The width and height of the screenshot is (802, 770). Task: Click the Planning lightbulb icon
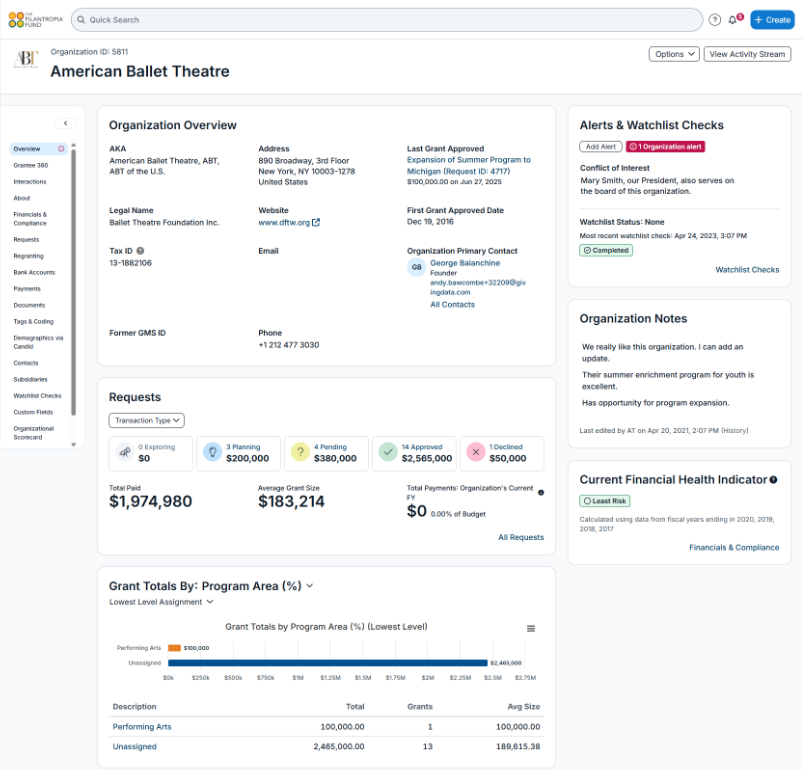[x=213, y=452]
